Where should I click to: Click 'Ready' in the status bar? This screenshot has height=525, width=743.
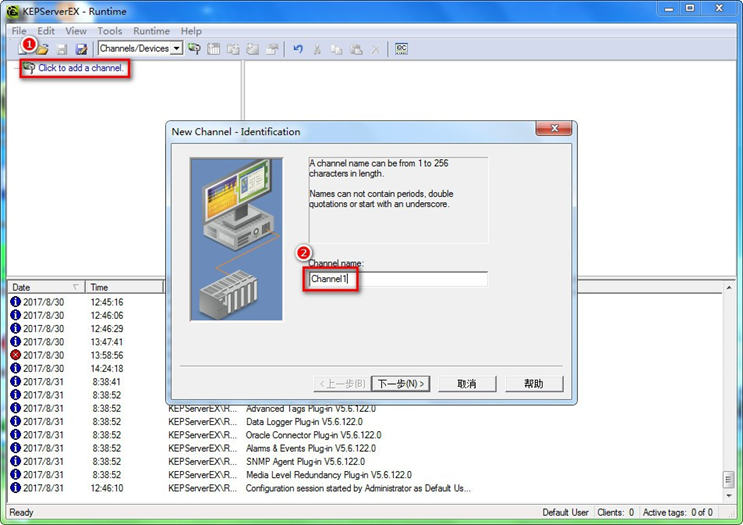21,512
